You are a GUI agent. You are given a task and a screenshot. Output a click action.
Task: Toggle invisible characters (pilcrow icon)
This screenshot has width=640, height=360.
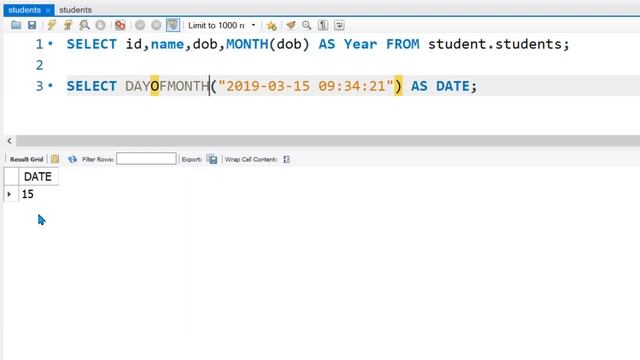[x=323, y=25]
